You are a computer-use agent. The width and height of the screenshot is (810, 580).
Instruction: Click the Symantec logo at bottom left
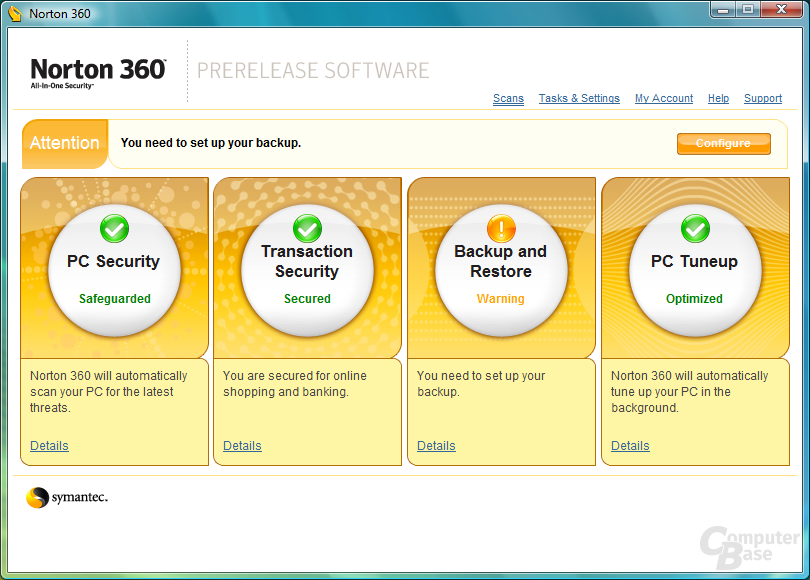pos(67,497)
